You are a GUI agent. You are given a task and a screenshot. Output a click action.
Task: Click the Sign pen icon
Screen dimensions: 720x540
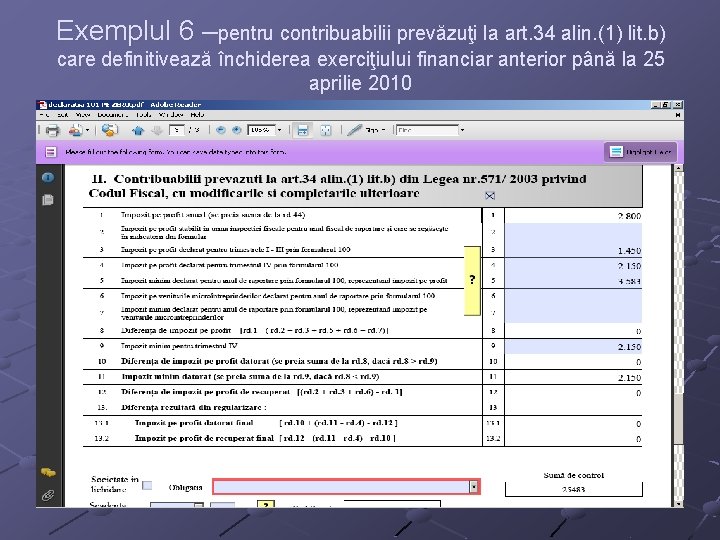pos(354,130)
